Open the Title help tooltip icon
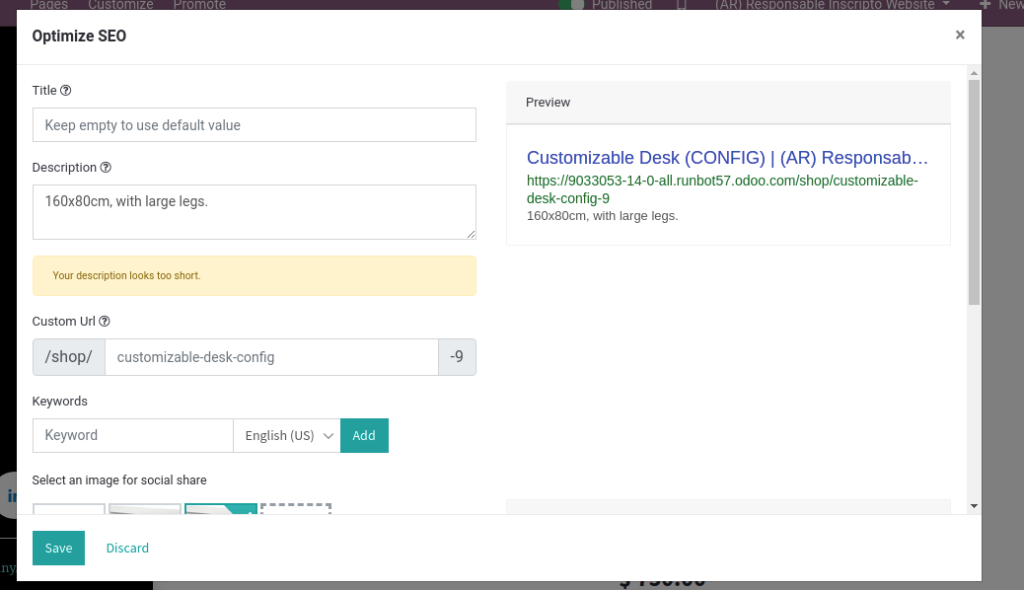The image size is (1024, 590). click(65, 90)
